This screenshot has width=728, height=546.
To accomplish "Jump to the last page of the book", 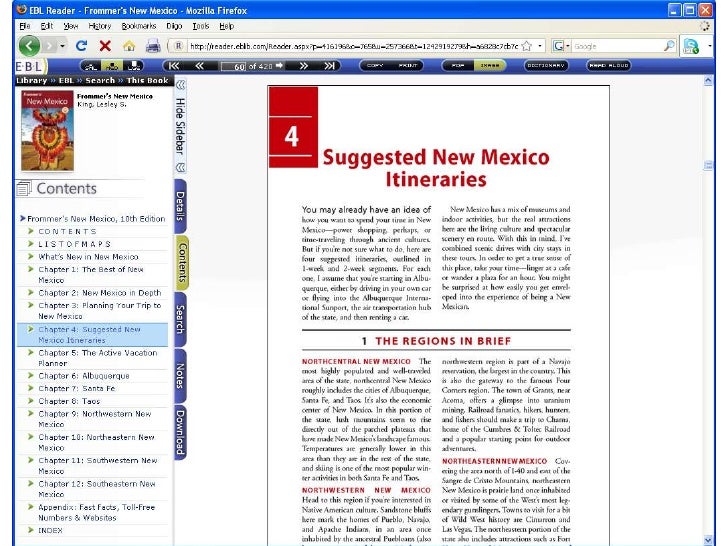I will point(329,66).
